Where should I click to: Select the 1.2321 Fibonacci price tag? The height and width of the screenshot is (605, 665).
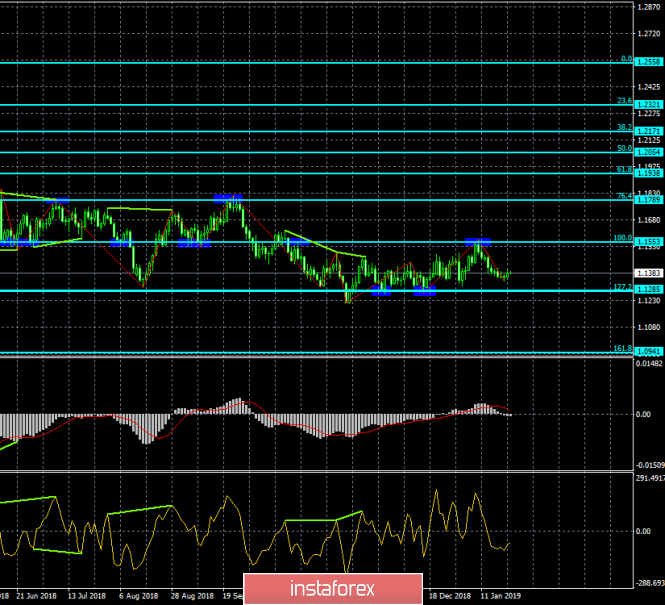pos(648,104)
